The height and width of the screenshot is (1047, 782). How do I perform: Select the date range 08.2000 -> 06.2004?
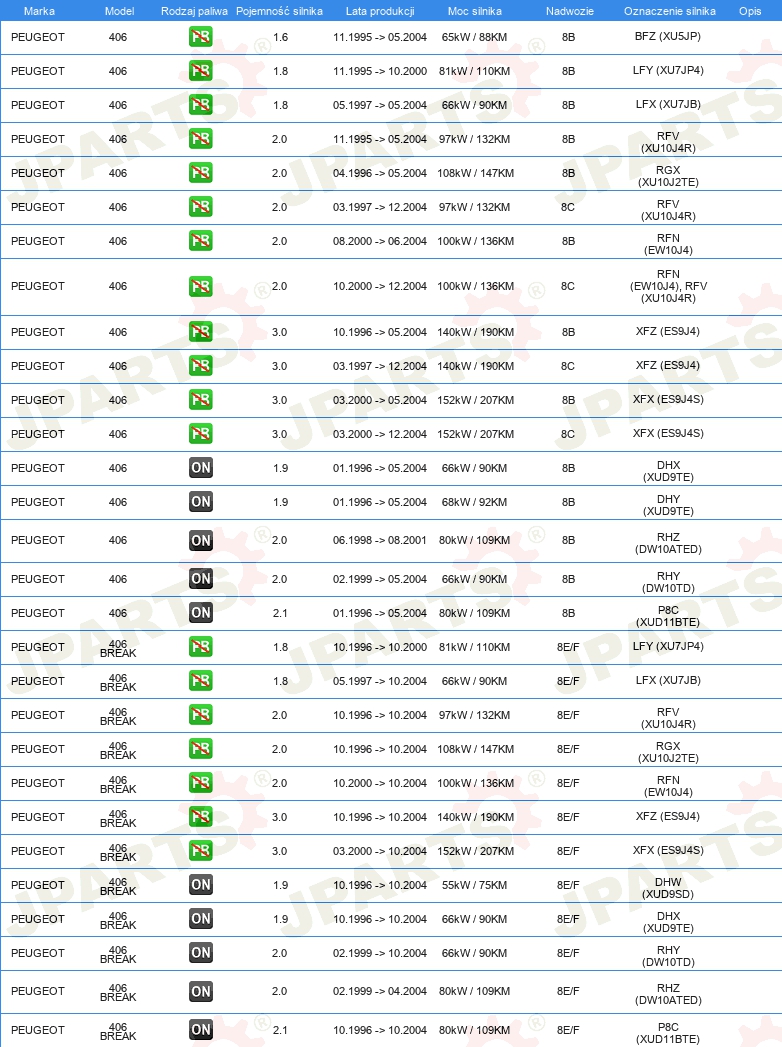coord(380,241)
